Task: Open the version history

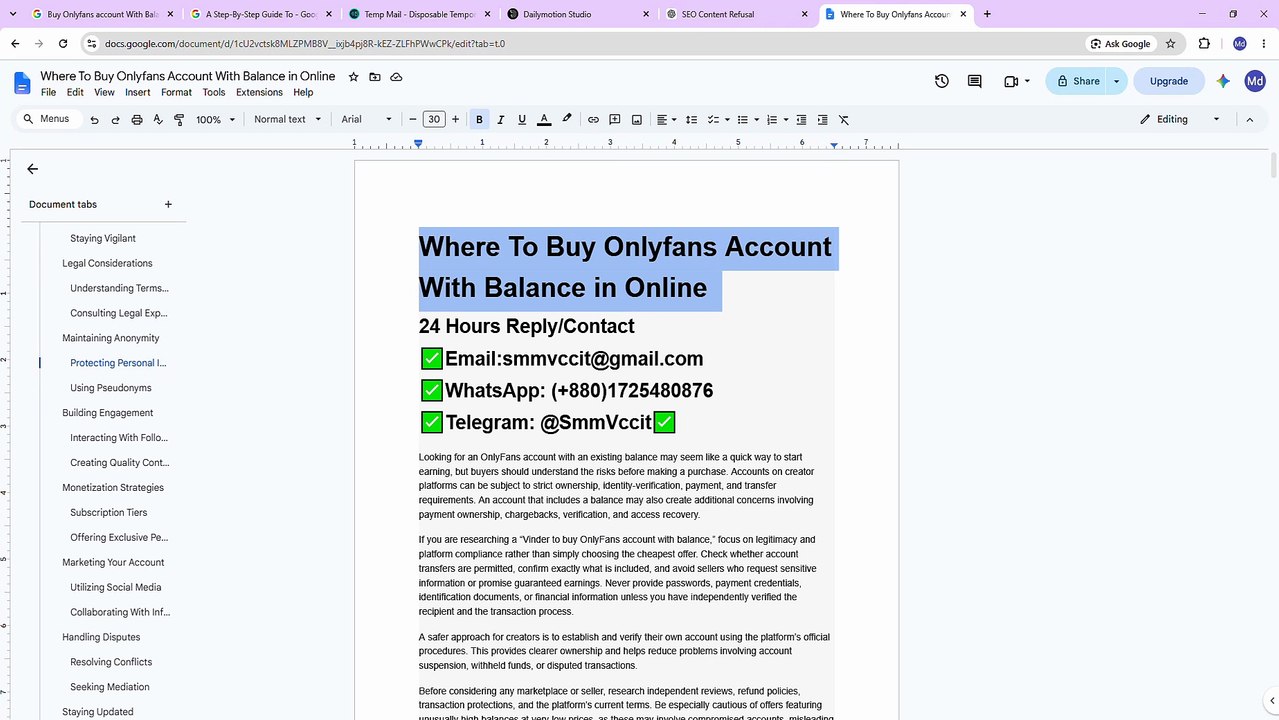Action: click(x=941, y=81)
